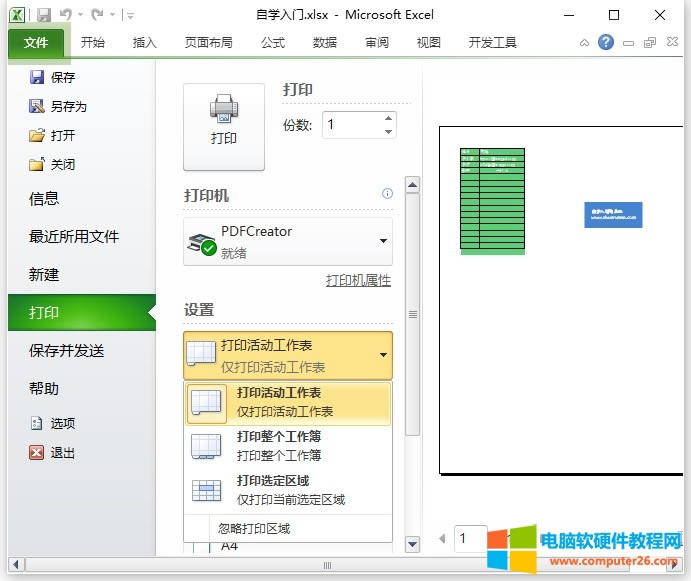Collapse the 打印活动工作表 settings dropdown
This screenshot has height=581, width=691.
pyautogui.click(x=288, y=356)
